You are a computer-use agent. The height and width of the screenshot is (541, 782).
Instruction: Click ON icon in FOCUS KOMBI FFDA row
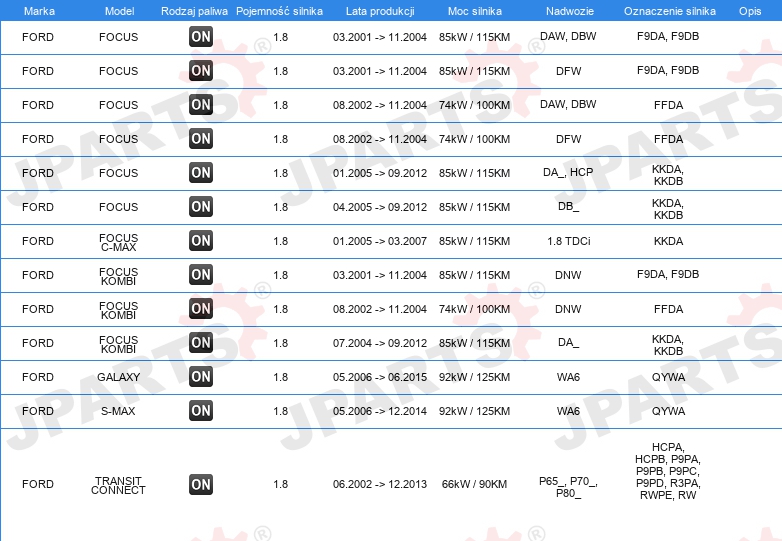point(201,309)
